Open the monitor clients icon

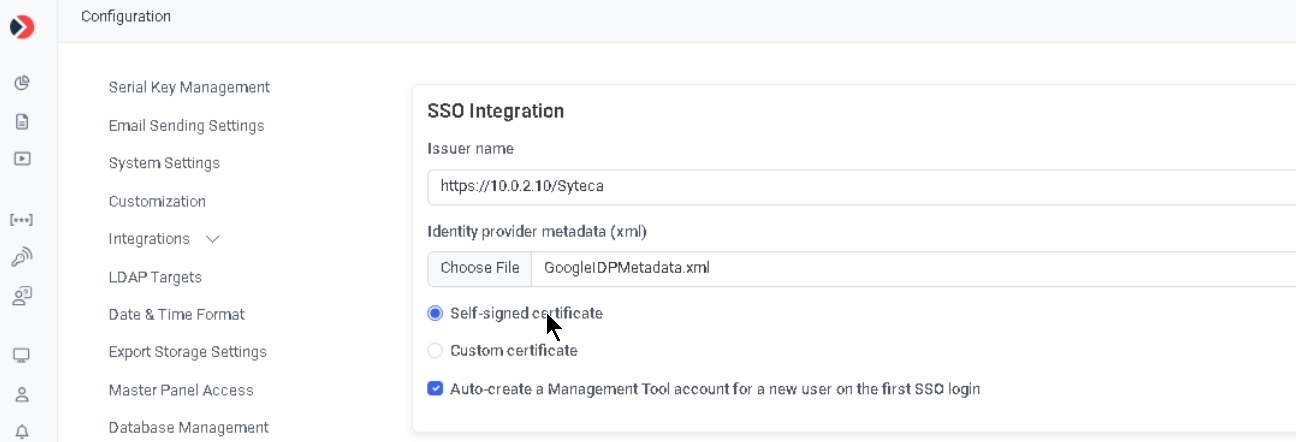pos(22,355)
